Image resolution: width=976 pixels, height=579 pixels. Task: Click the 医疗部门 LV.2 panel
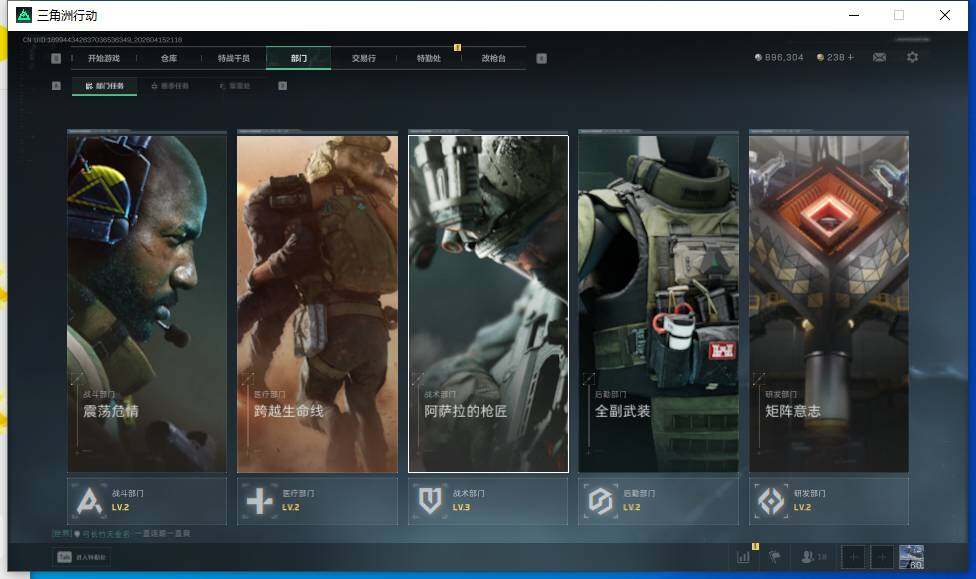[x=317, y=501]
